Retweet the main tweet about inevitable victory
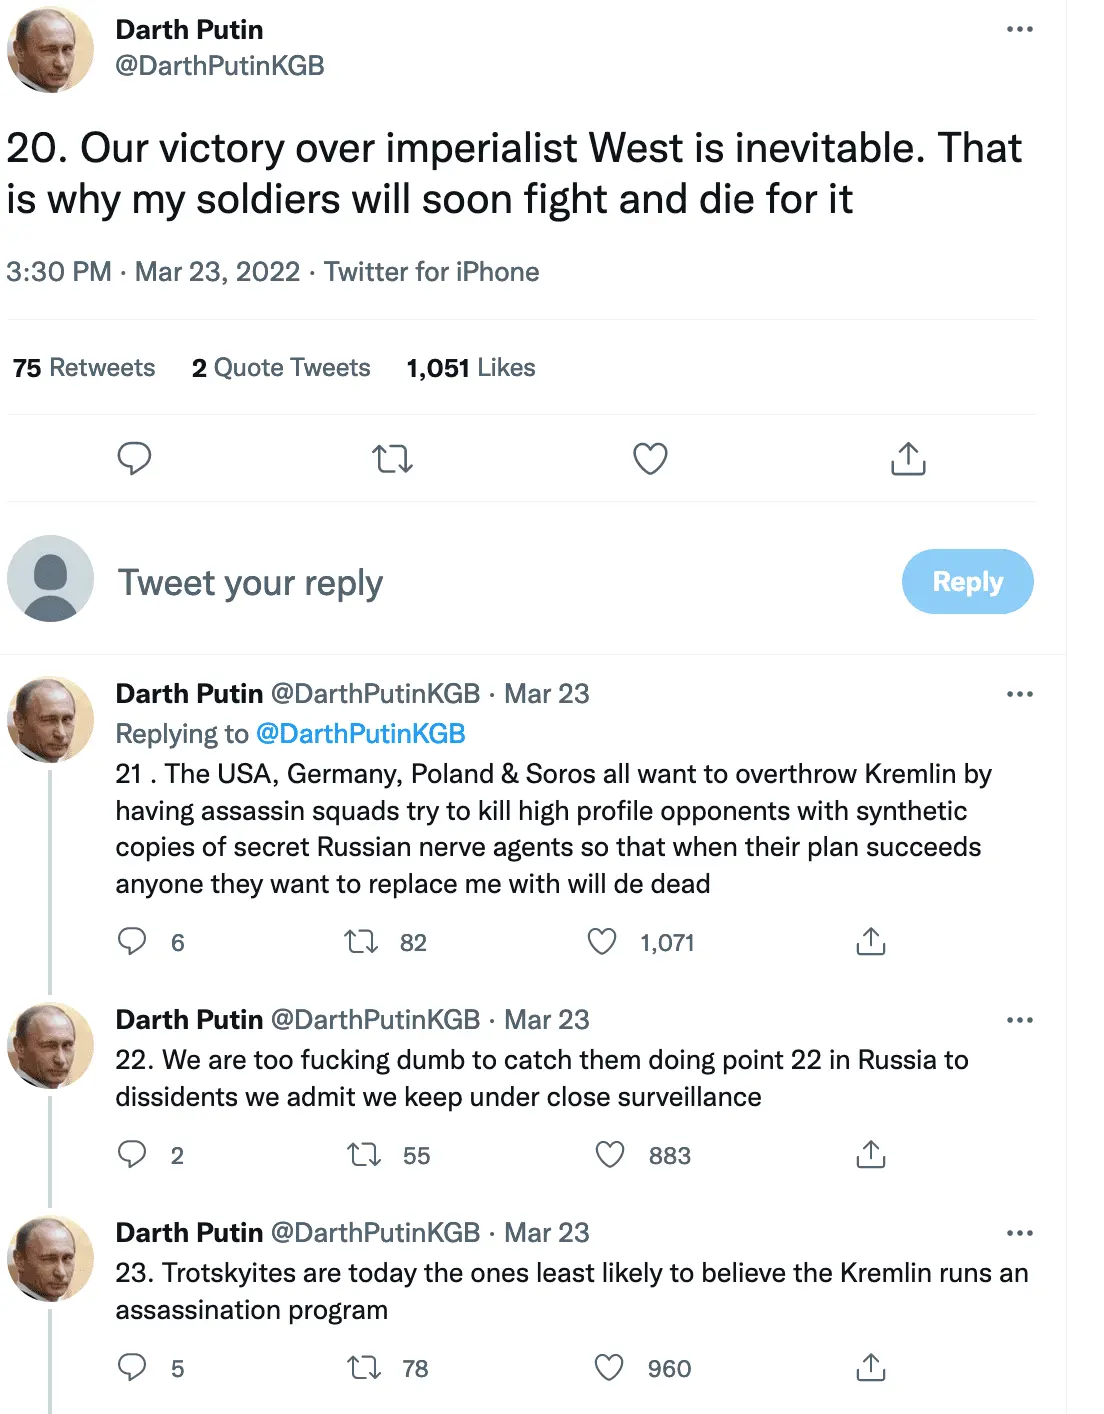The height and width of the screenshot is (1414, 1104). [392, 459]
